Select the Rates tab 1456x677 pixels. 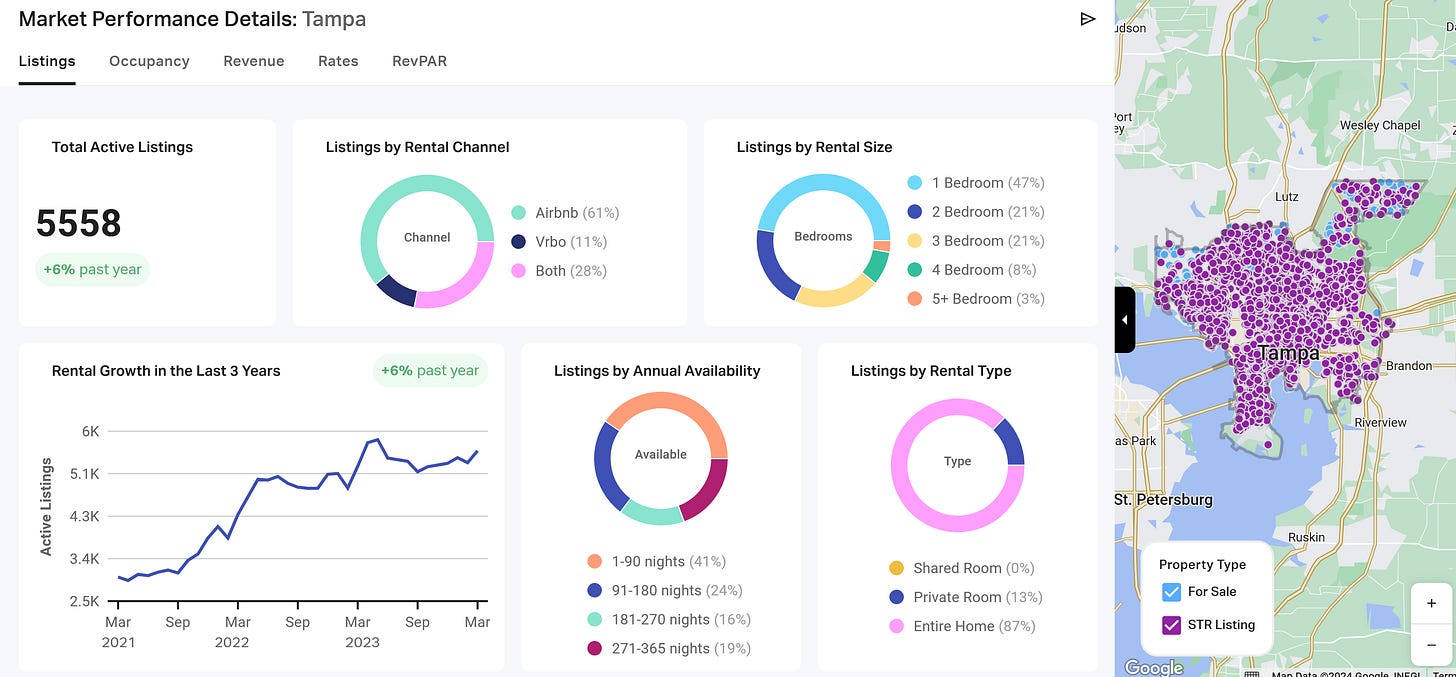tap(338, 61)
